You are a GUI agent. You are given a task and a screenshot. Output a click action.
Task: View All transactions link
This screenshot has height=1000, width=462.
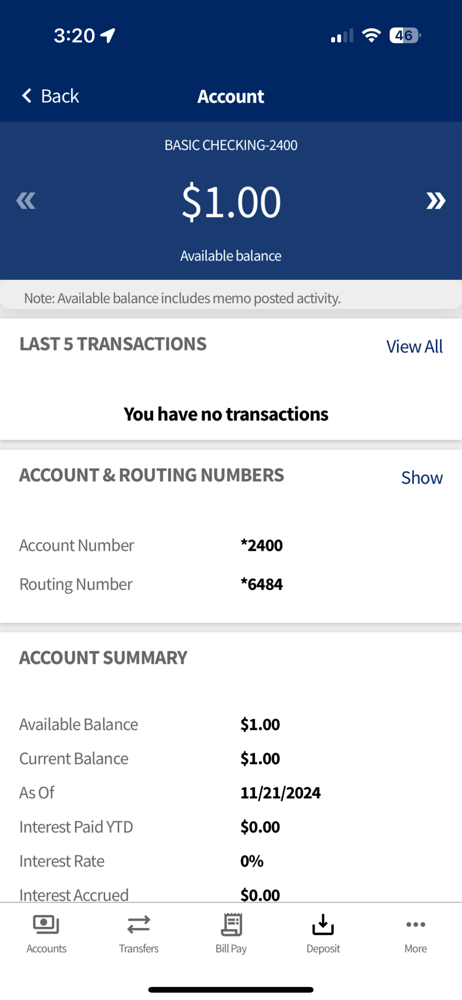tap(414, 346)
